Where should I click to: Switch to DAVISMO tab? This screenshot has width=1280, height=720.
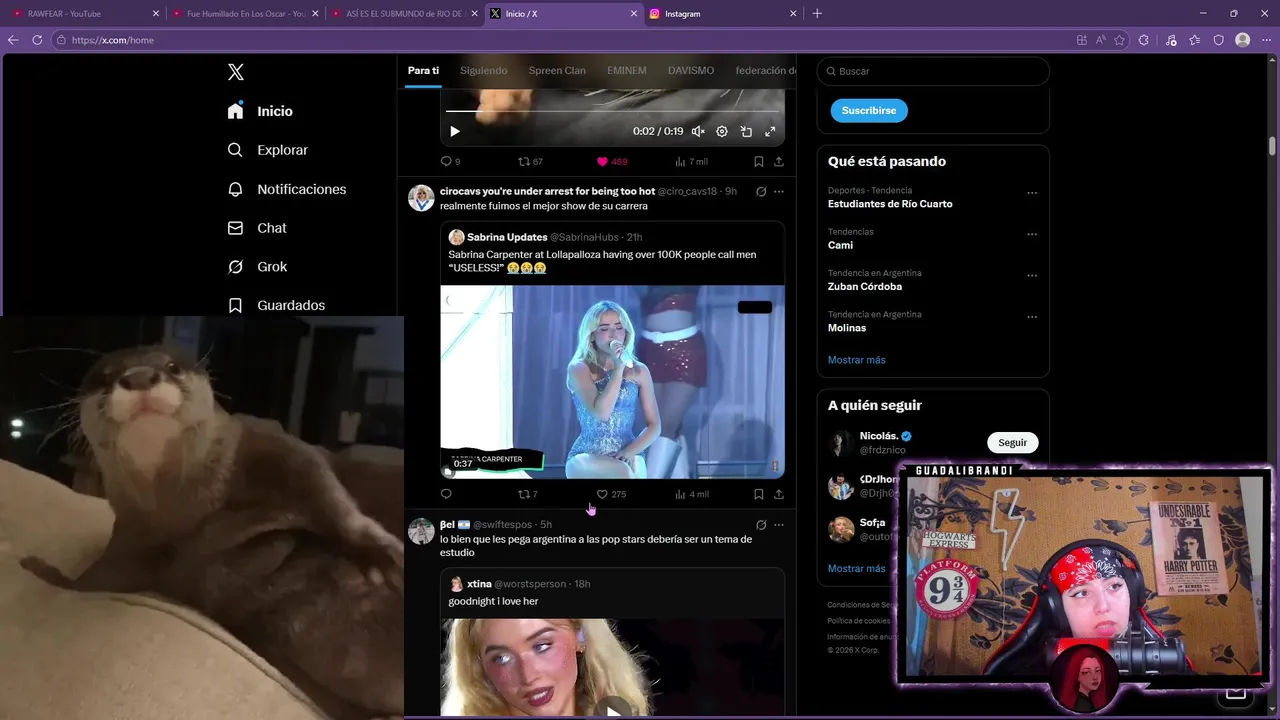(x=691, y=71)
